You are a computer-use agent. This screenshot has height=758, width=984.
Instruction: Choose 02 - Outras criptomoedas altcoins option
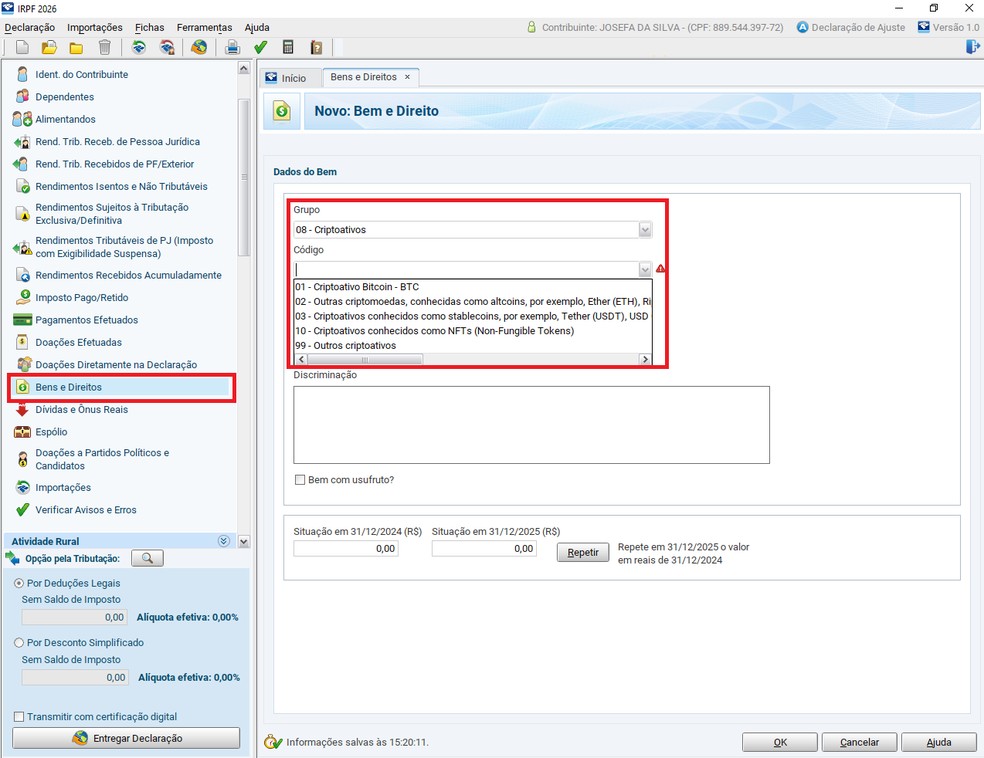pyautogui.click(x=473, y=301)
